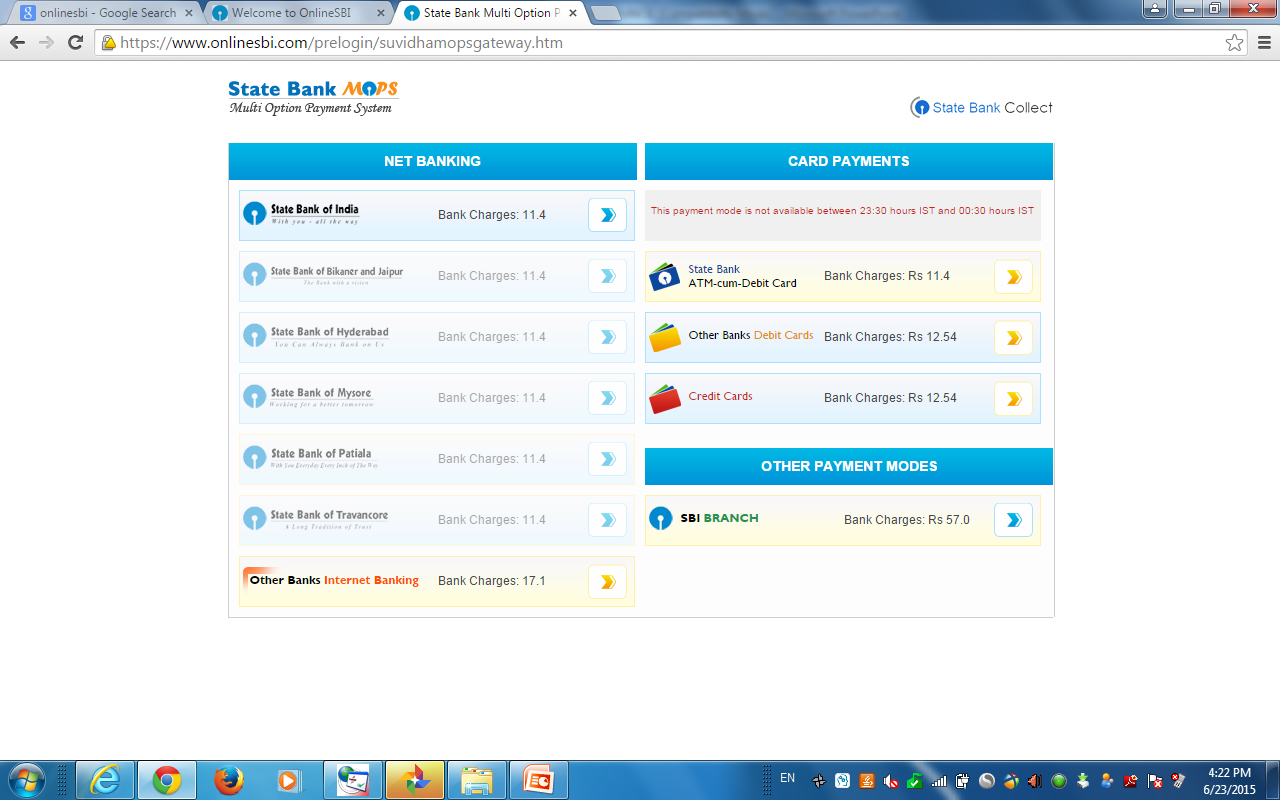This screenshot has height=800, width=1280.
Task: Open Internet Explorer from the taskbar
Action: click(105, 780)
